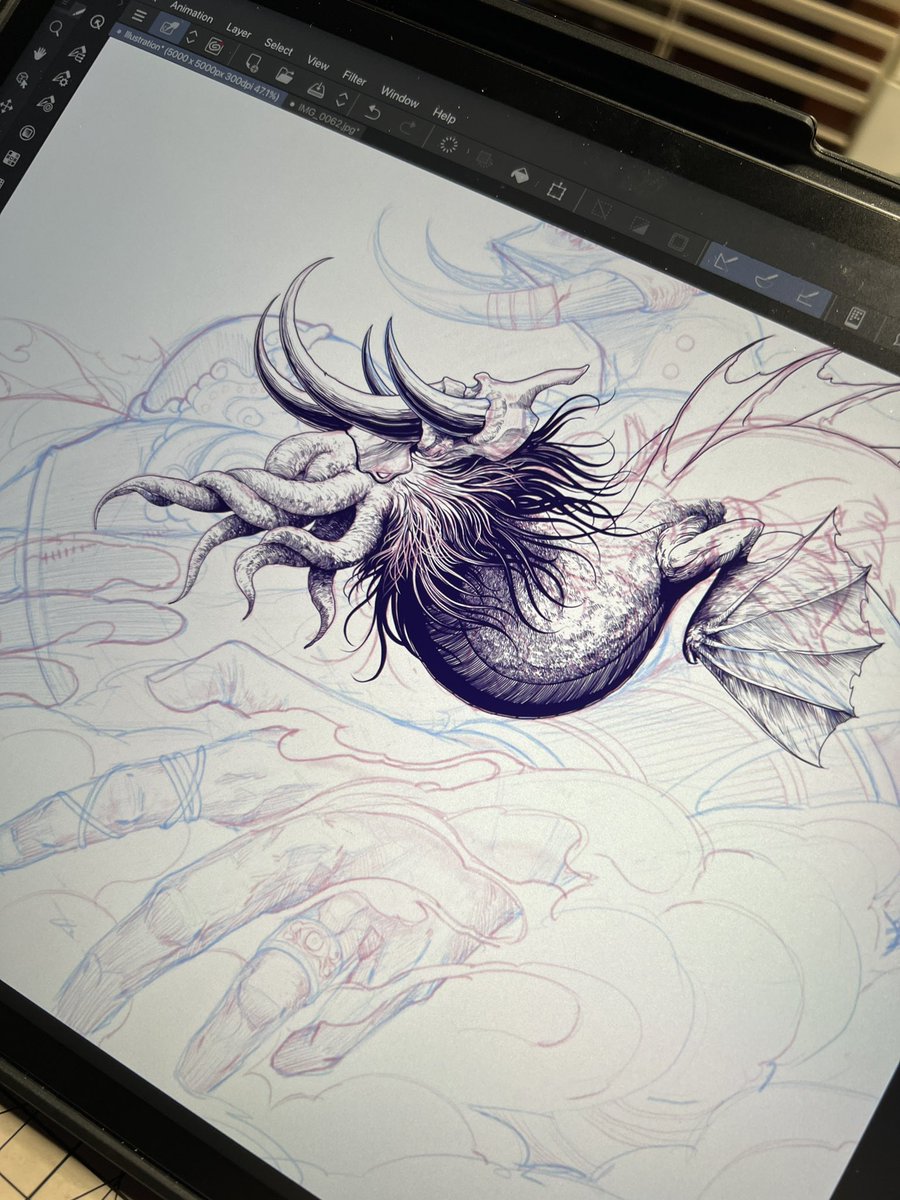This screenshot has height=1200, width=900.
Task: Click the Redo arrow
Action: click(407, 127)
